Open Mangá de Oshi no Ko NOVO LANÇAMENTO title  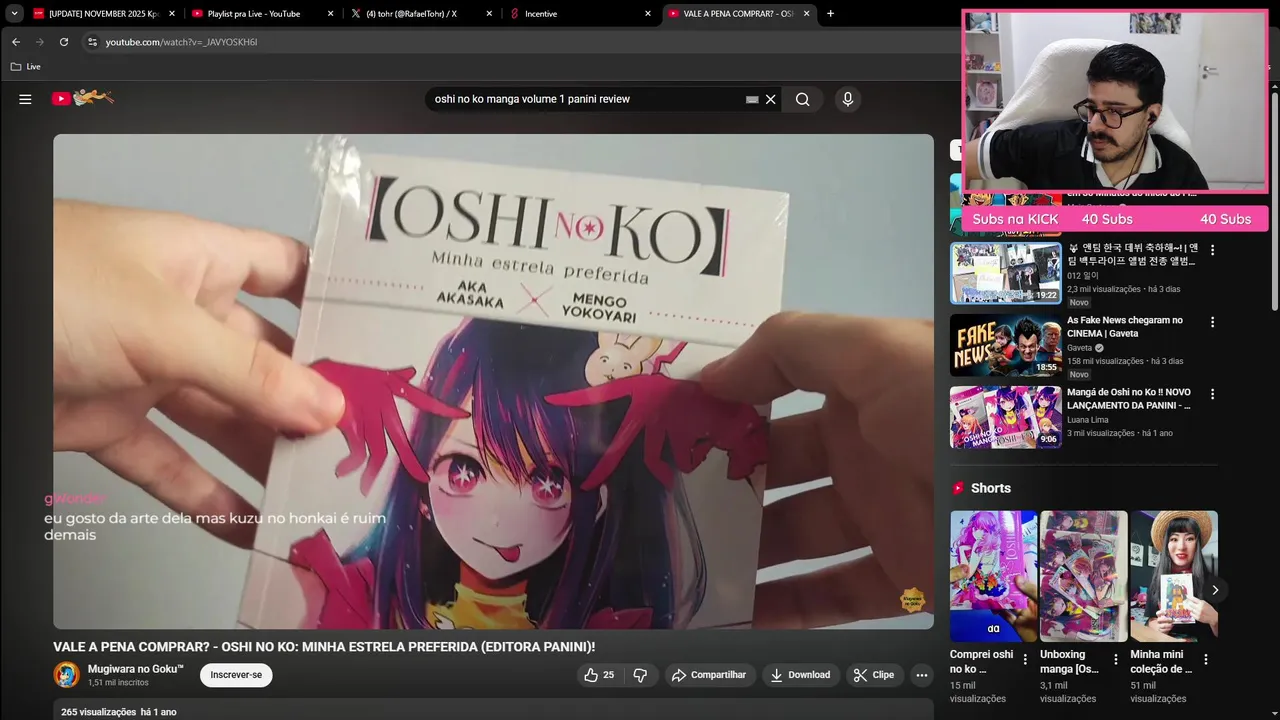(1129, 399)
